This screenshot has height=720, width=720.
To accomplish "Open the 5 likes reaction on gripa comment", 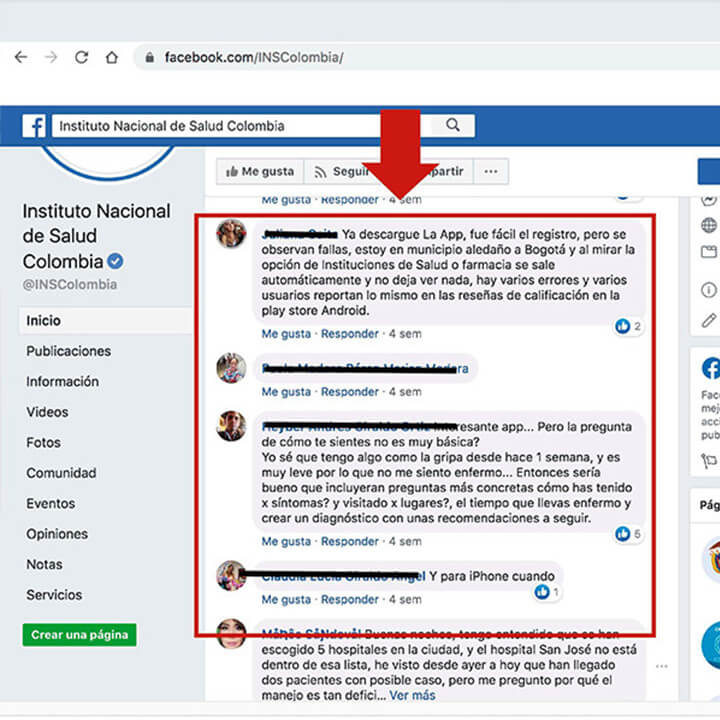I will coord(628,534).
